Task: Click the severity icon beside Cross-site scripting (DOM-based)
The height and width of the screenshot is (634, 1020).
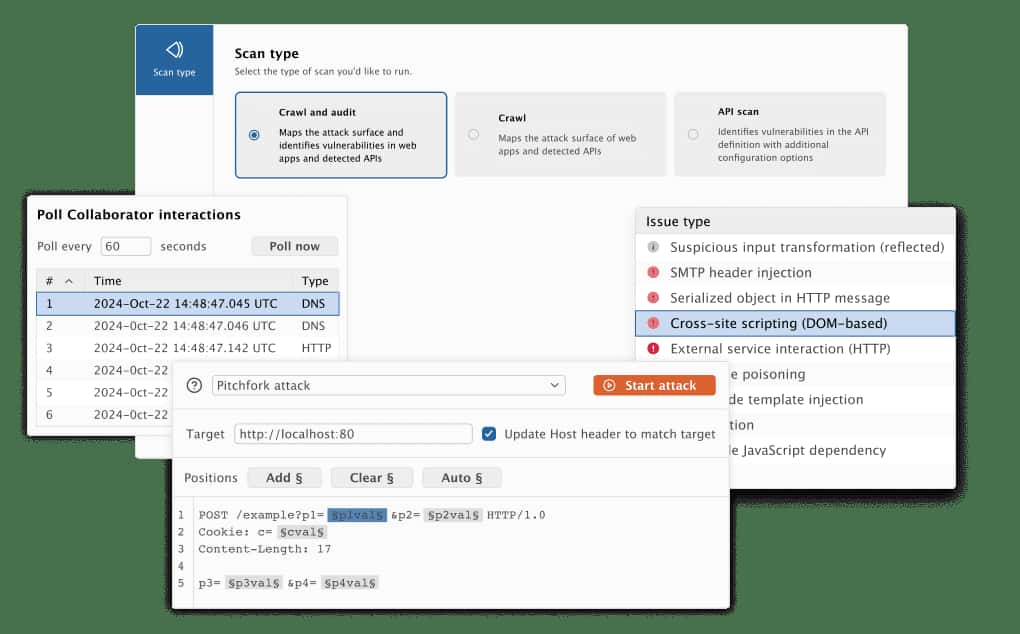Action: pyautogui.click(x=651, y=323)
